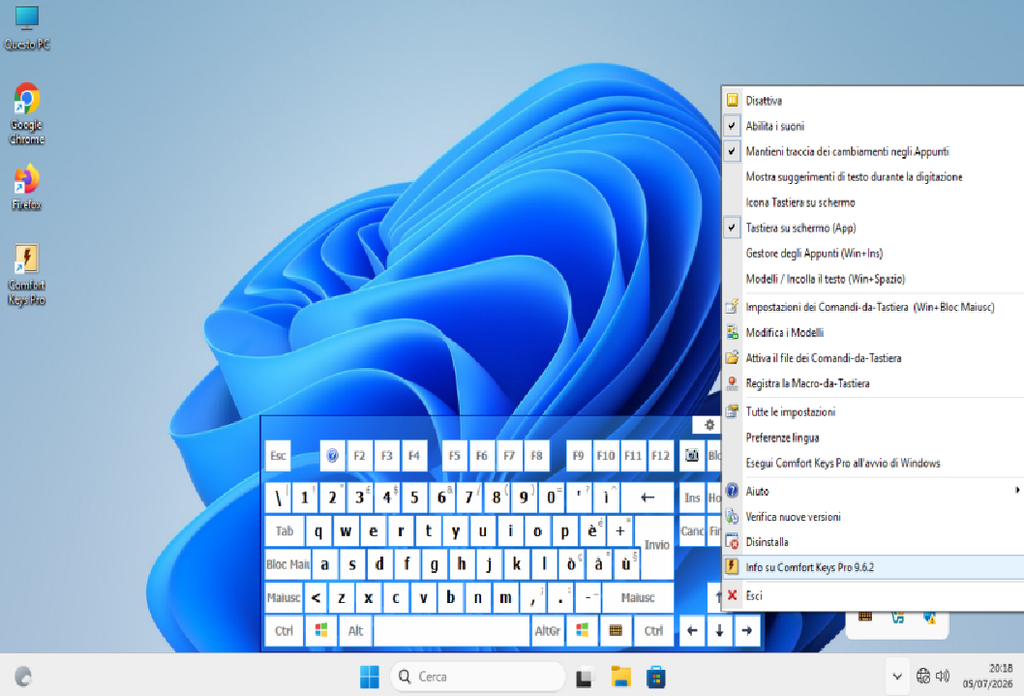Click the left Ctrl key beside the Windows key
Viewport: 1024px width, 696px height.
(283, 631)
